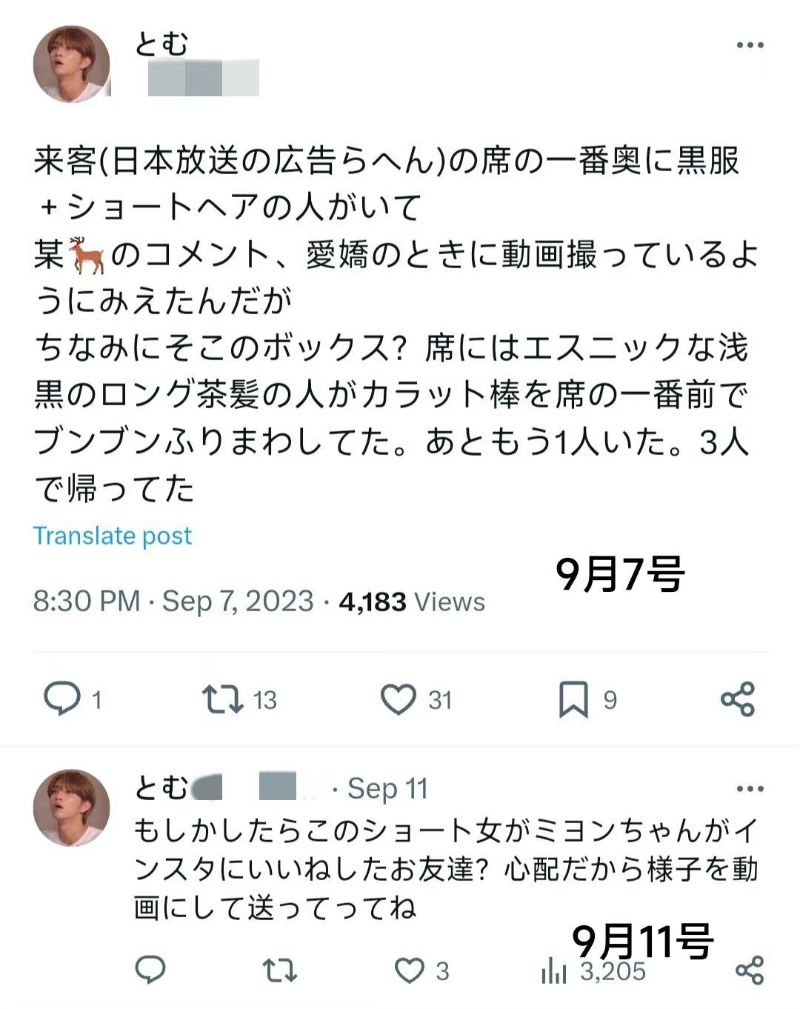View analytics for the Sep 11 reply
This screenshot has width=800, height=1009.
point(553,970)
